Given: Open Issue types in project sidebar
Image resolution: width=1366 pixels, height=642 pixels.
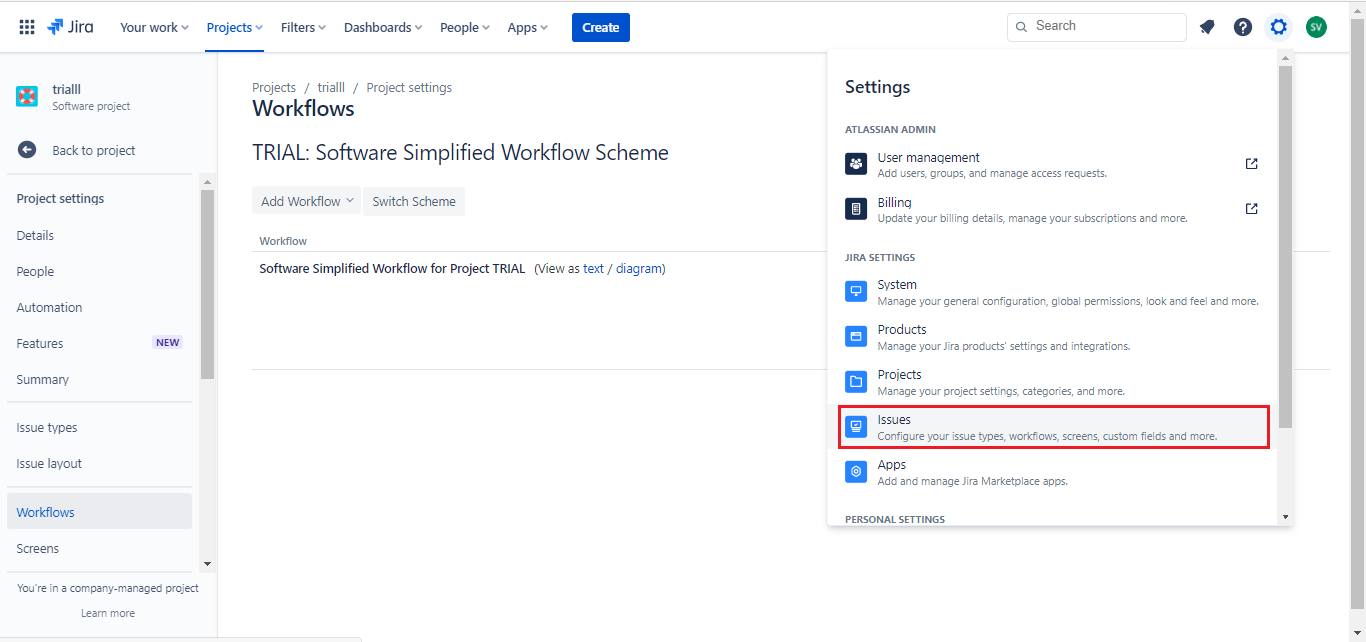Looking at the screenshot, I should click(47, 428).
